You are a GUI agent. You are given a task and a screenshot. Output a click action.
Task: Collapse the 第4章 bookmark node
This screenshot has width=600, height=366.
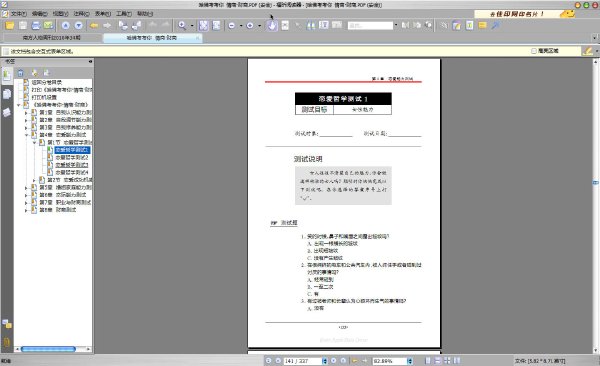point(26,135)
